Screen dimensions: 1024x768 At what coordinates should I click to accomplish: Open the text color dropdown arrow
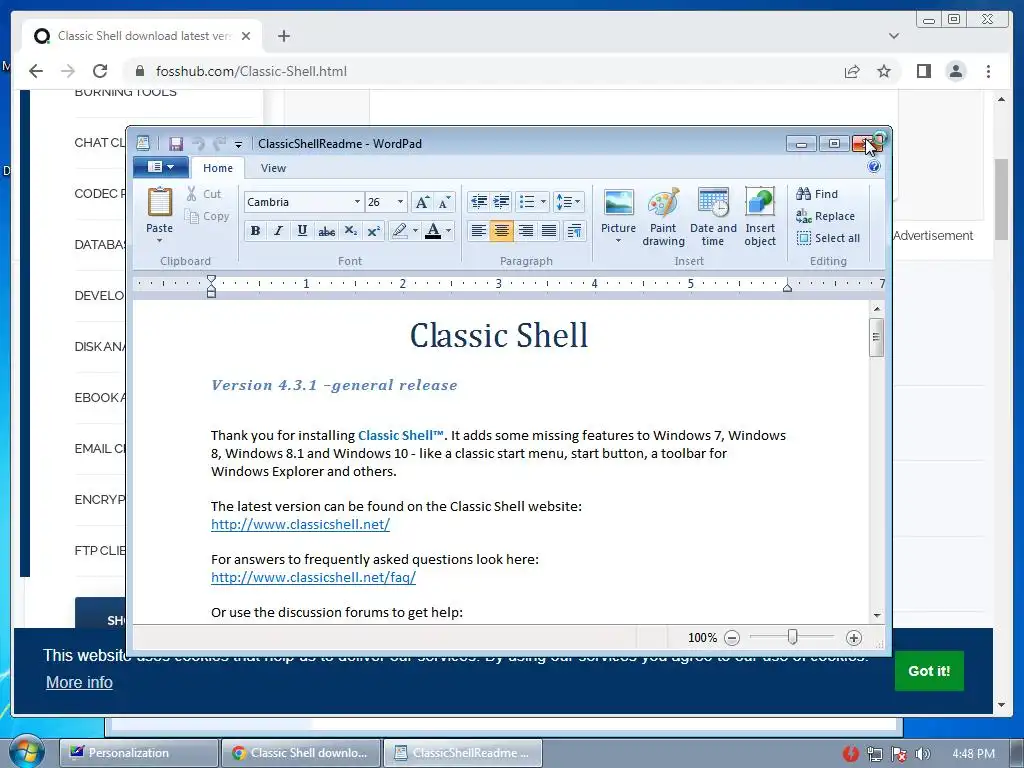449,231
